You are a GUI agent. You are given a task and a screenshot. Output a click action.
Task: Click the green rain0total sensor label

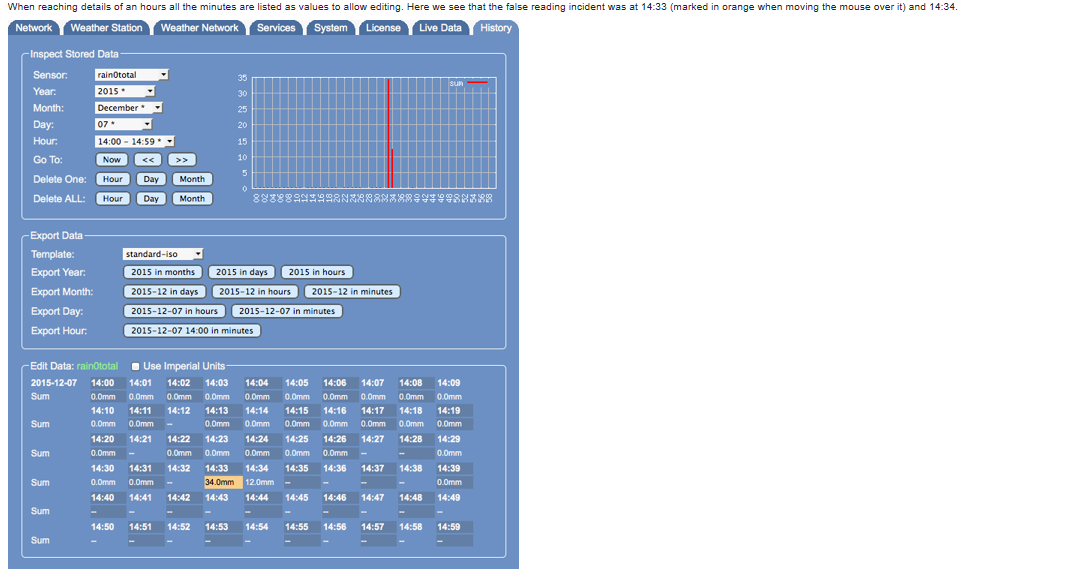coord(97,366)
